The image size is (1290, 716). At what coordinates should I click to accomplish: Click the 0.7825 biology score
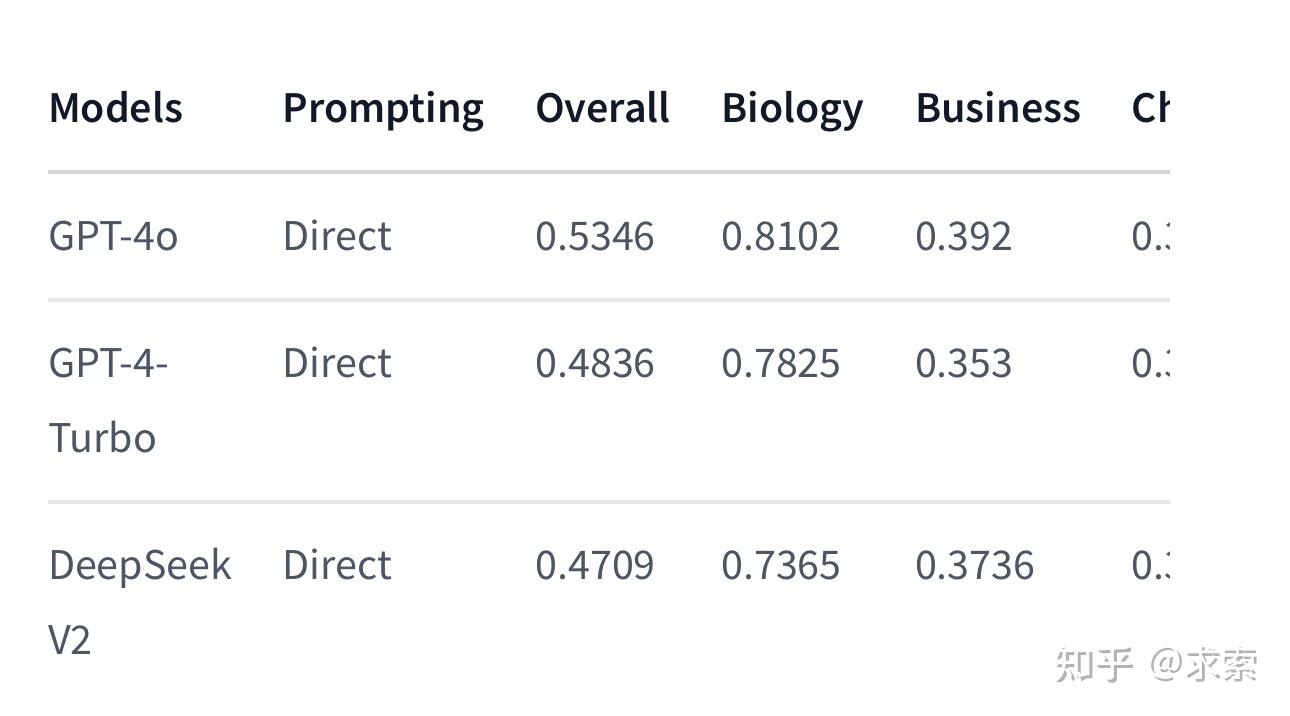(x=780, y=363)
